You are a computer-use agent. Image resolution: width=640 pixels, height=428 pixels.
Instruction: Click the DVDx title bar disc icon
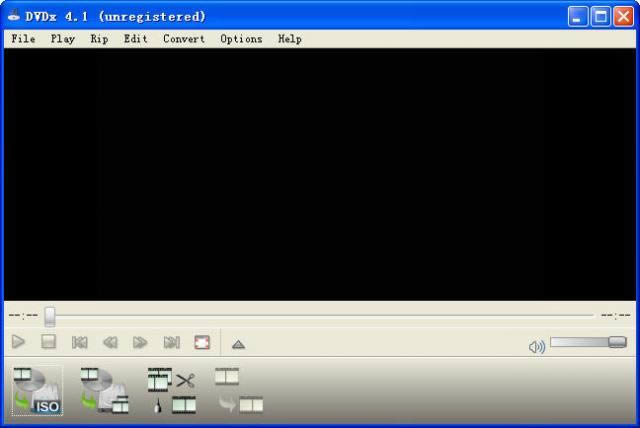click(13, 16)
